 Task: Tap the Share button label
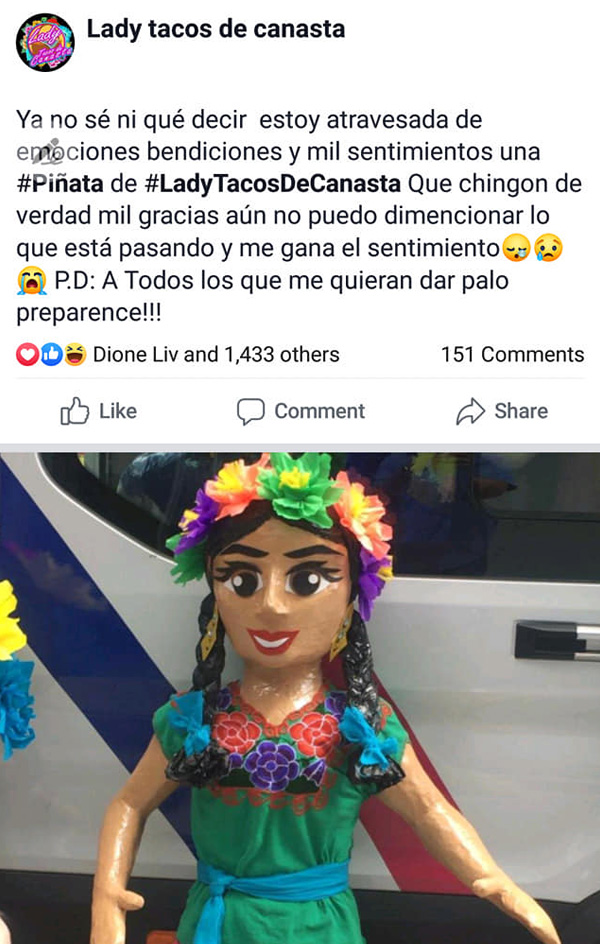521,411
